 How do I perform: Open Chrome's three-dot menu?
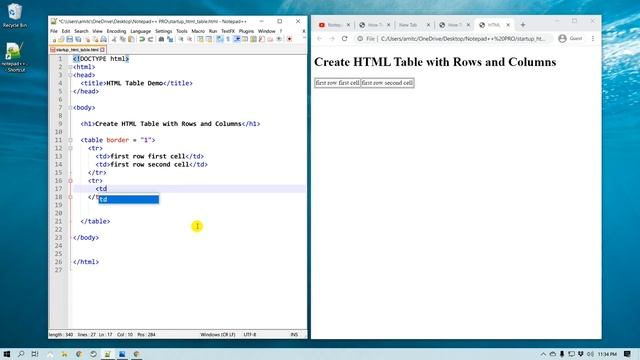click(593, 38)
